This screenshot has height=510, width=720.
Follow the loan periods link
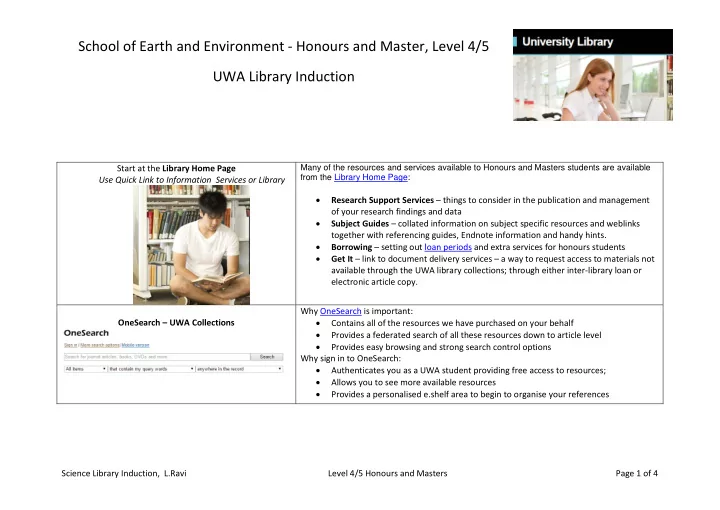point(448,247)
